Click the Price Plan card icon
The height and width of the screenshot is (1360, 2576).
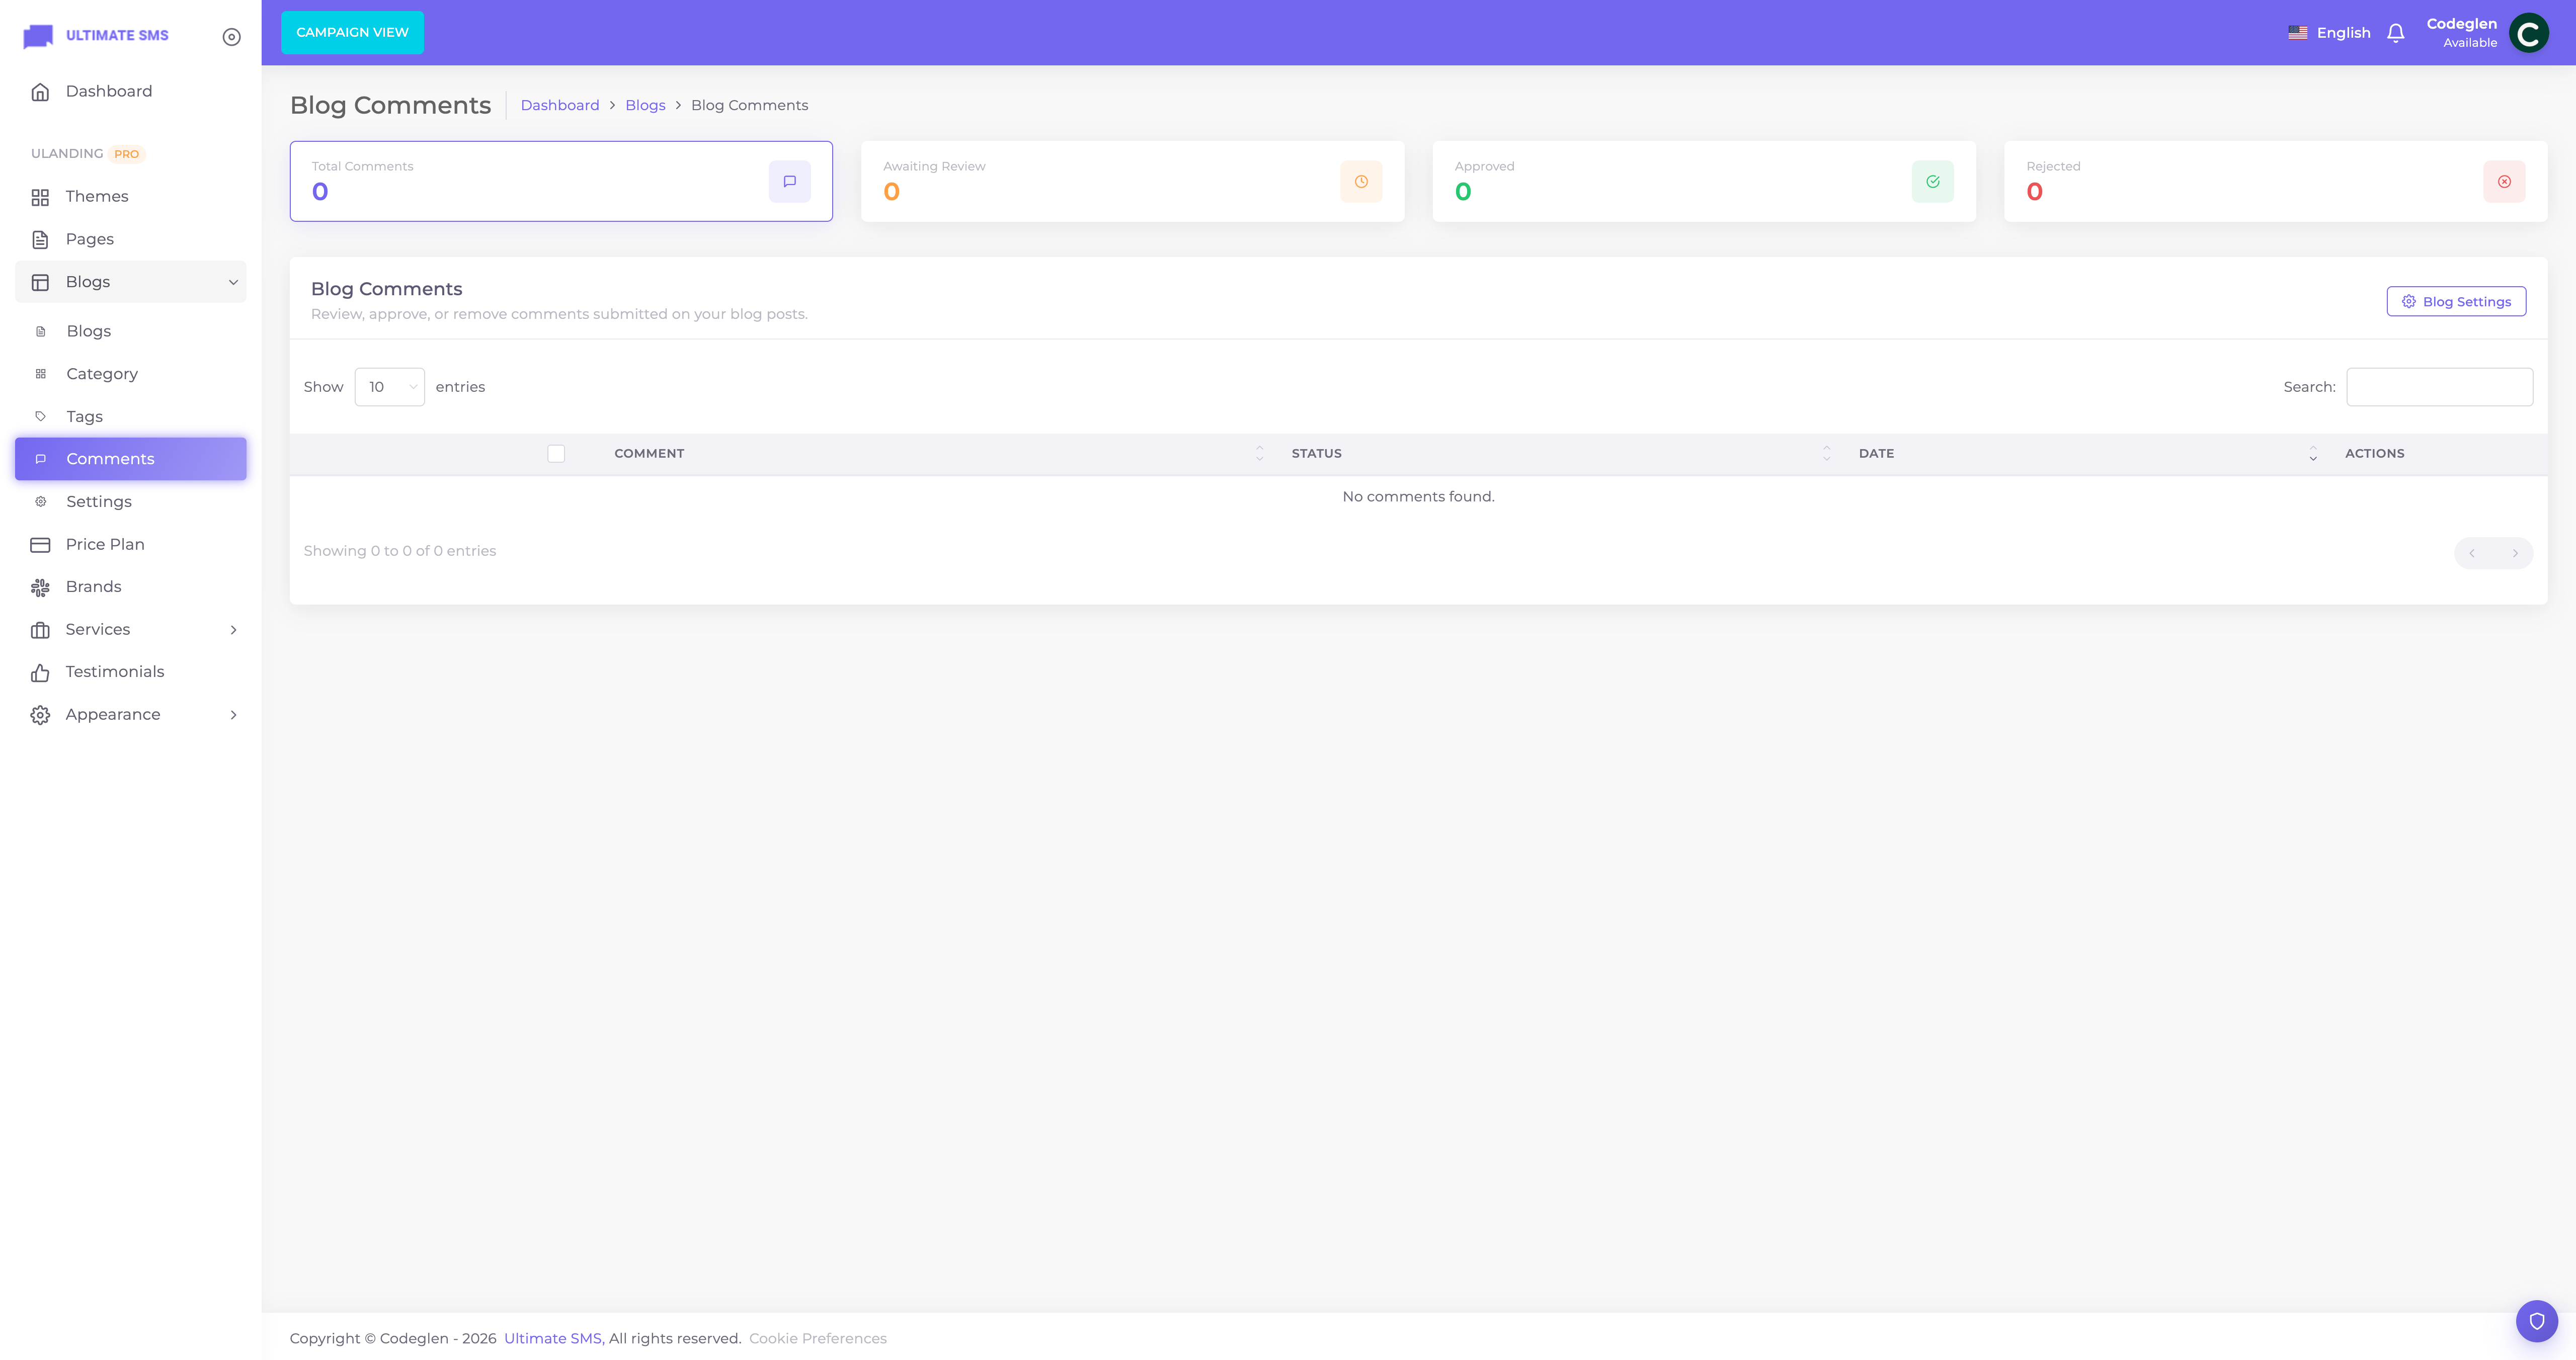[x=40, y=545]
